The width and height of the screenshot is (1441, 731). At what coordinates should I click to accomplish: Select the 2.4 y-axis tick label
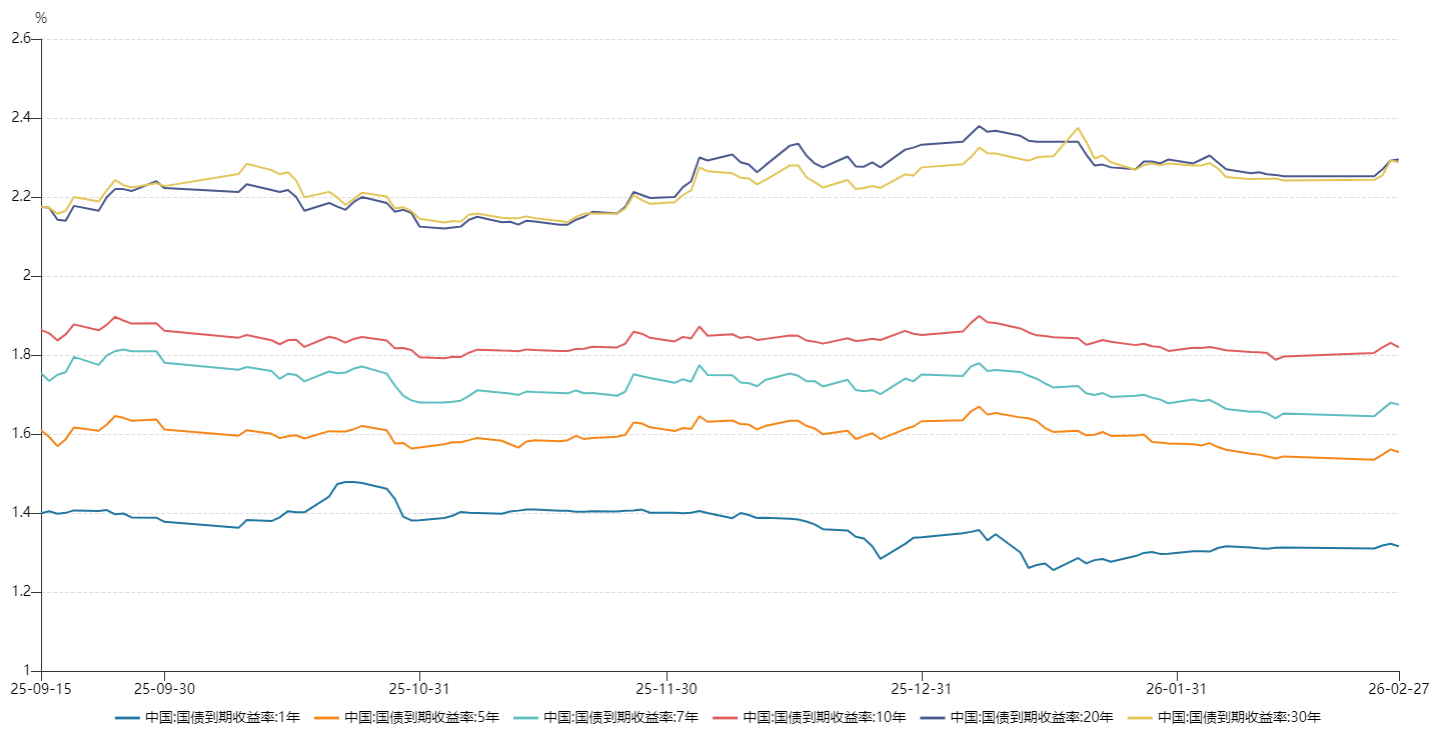(21, 118)
